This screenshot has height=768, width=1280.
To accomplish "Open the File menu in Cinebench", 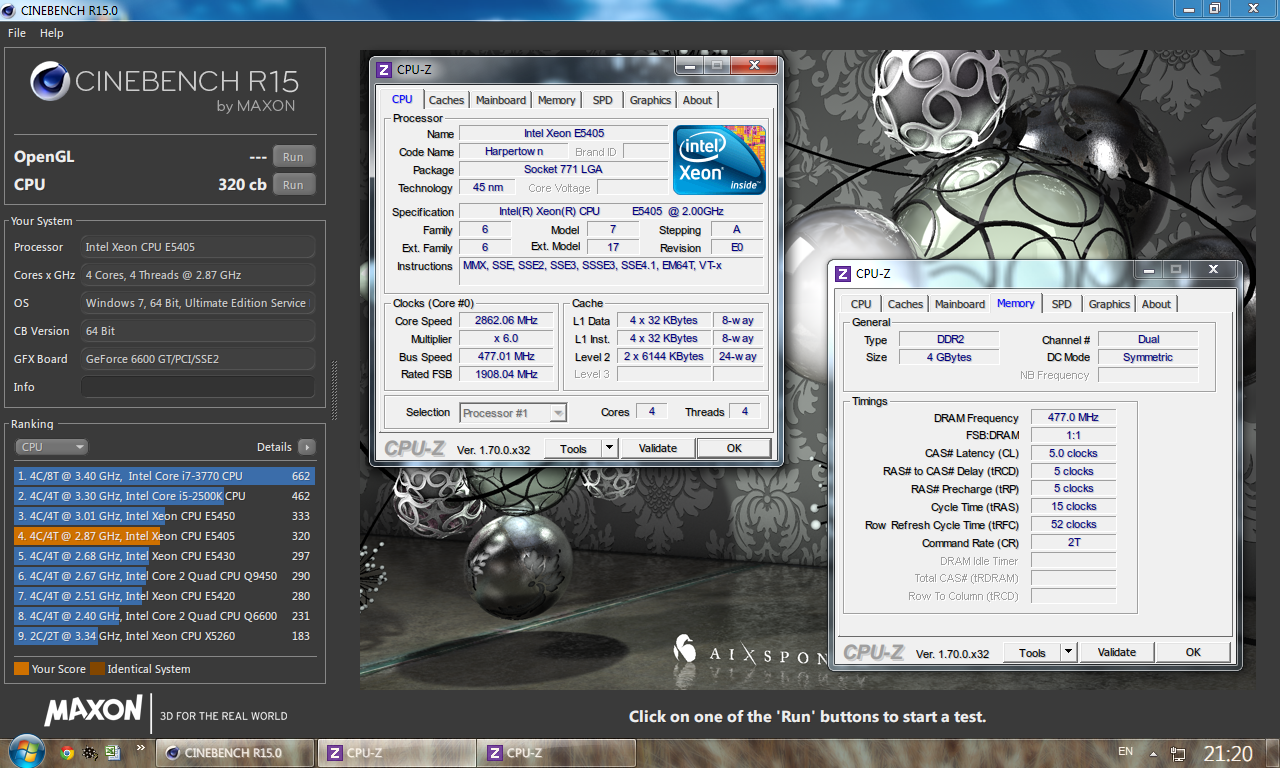I will pyautogui.click(x=17, y=33).
